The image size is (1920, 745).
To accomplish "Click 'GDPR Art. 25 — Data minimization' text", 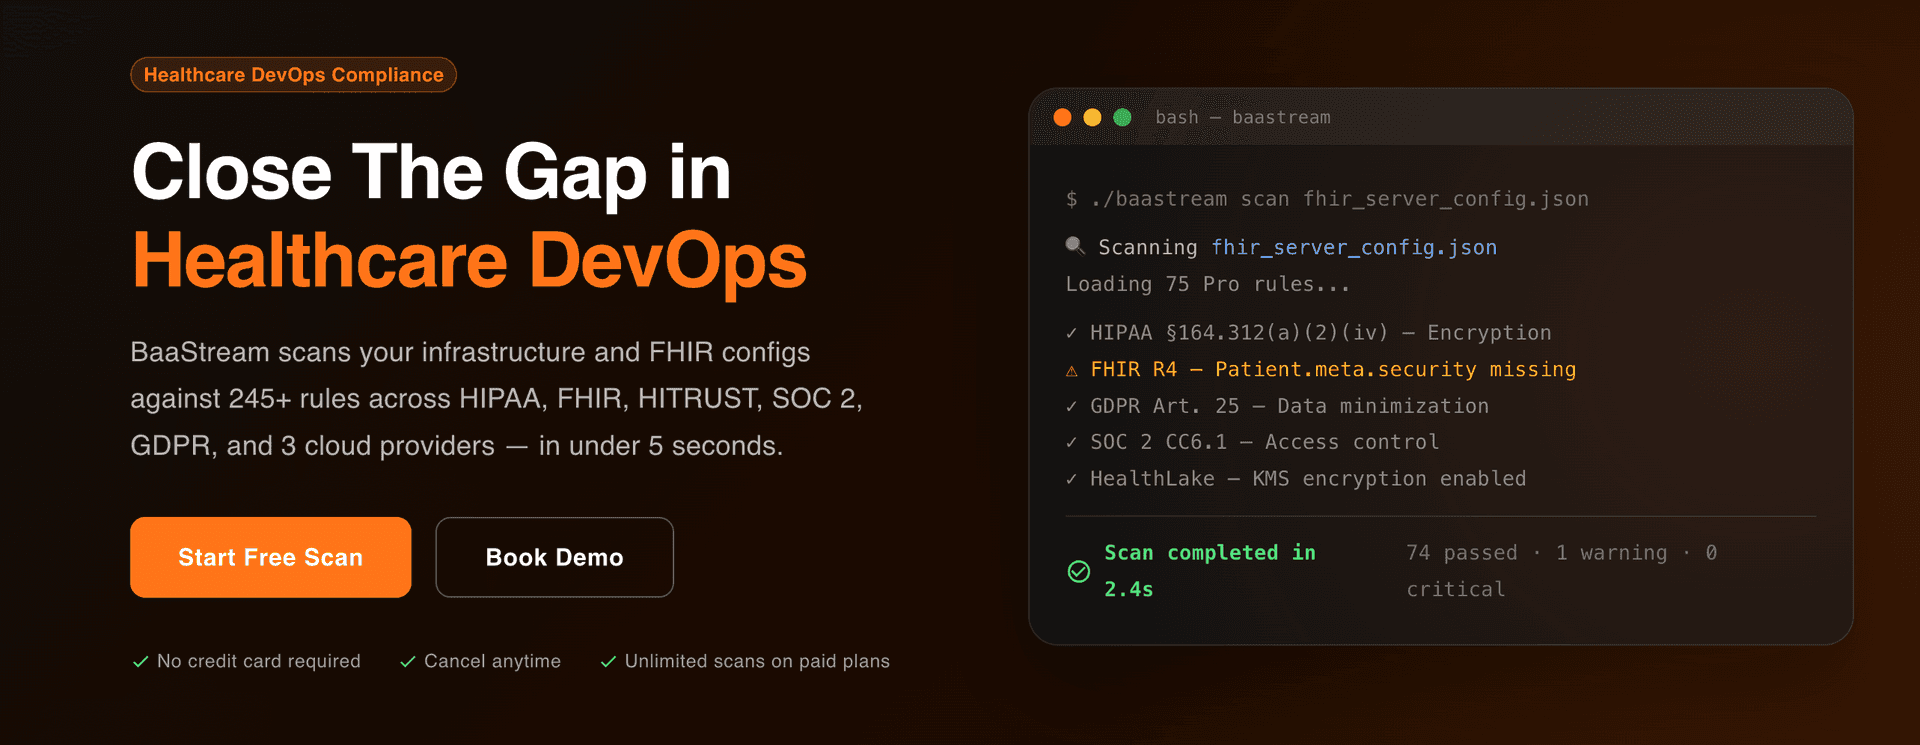I will coord(1290,406).
